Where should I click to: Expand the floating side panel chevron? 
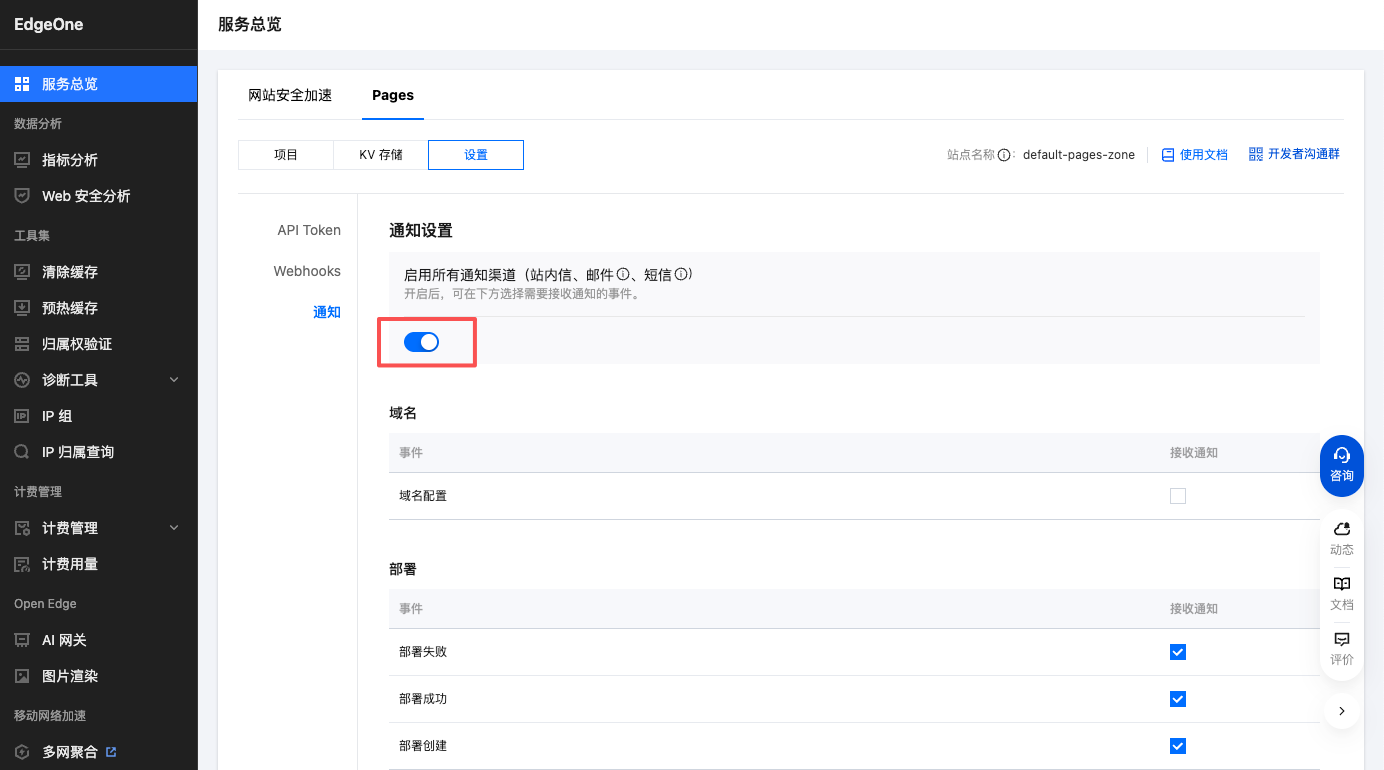pos(1341,711)
